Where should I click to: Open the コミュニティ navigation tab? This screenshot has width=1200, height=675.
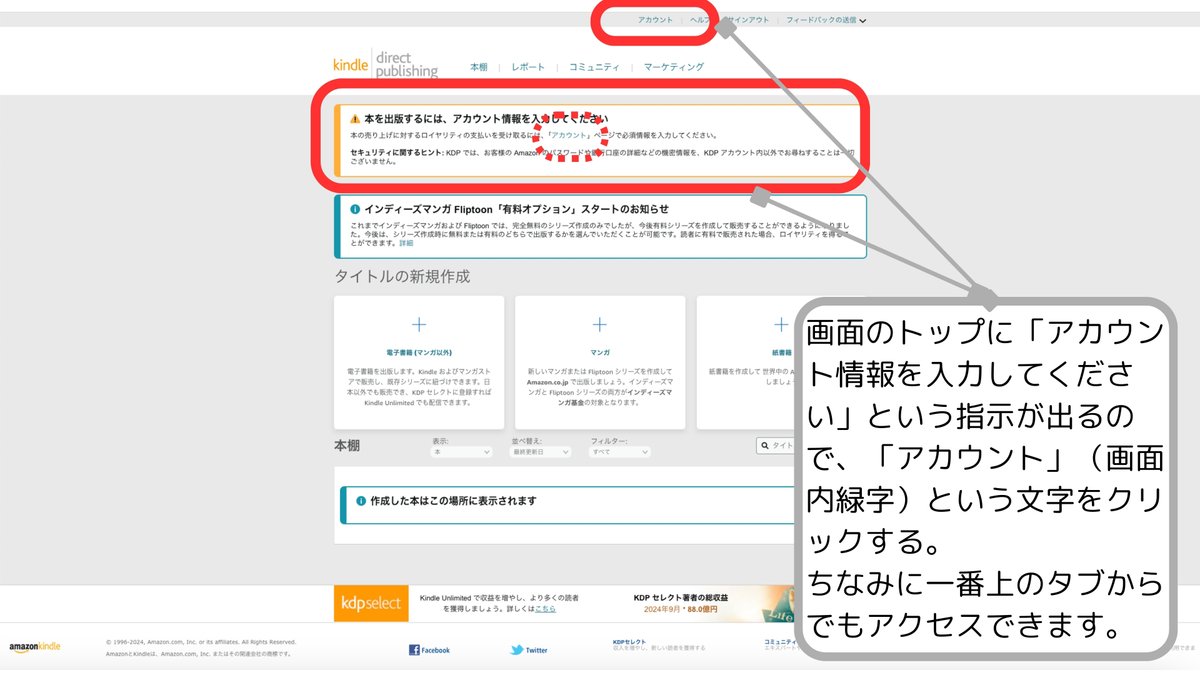[x=594, y=67]
